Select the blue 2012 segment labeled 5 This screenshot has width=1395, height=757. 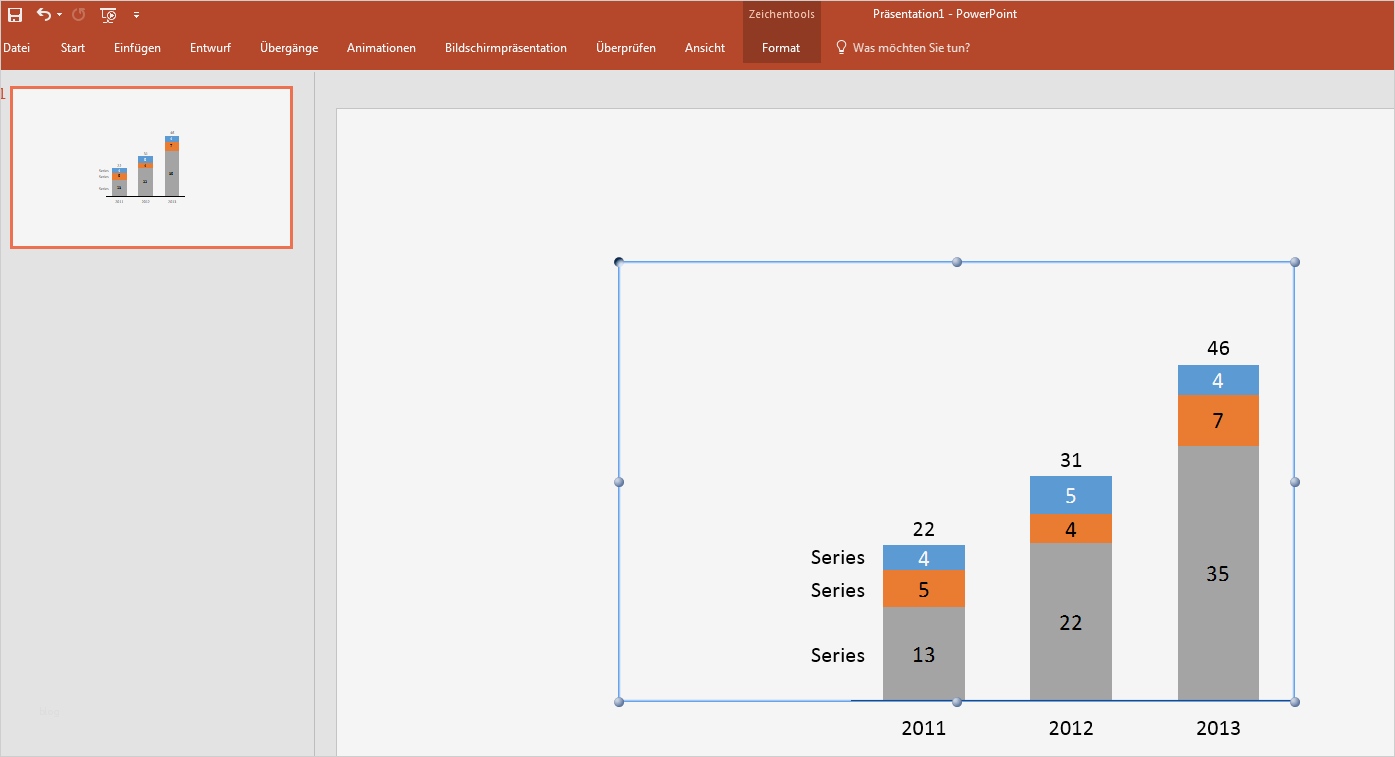(x=1071, y=496)
